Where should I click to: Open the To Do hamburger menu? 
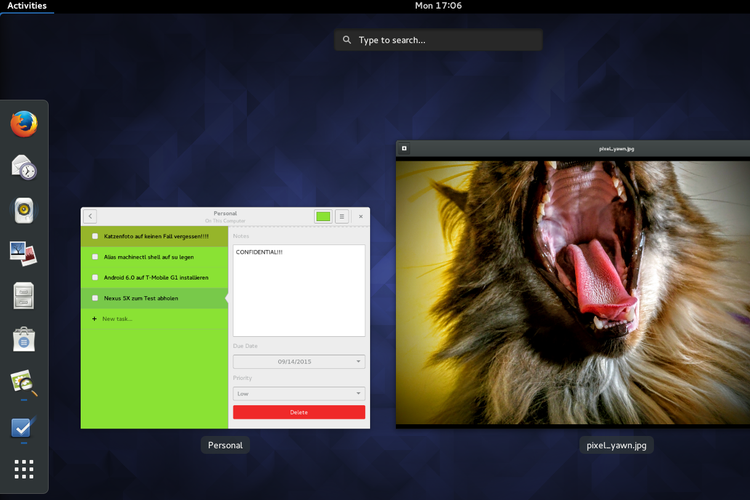(x=342, y=216)
